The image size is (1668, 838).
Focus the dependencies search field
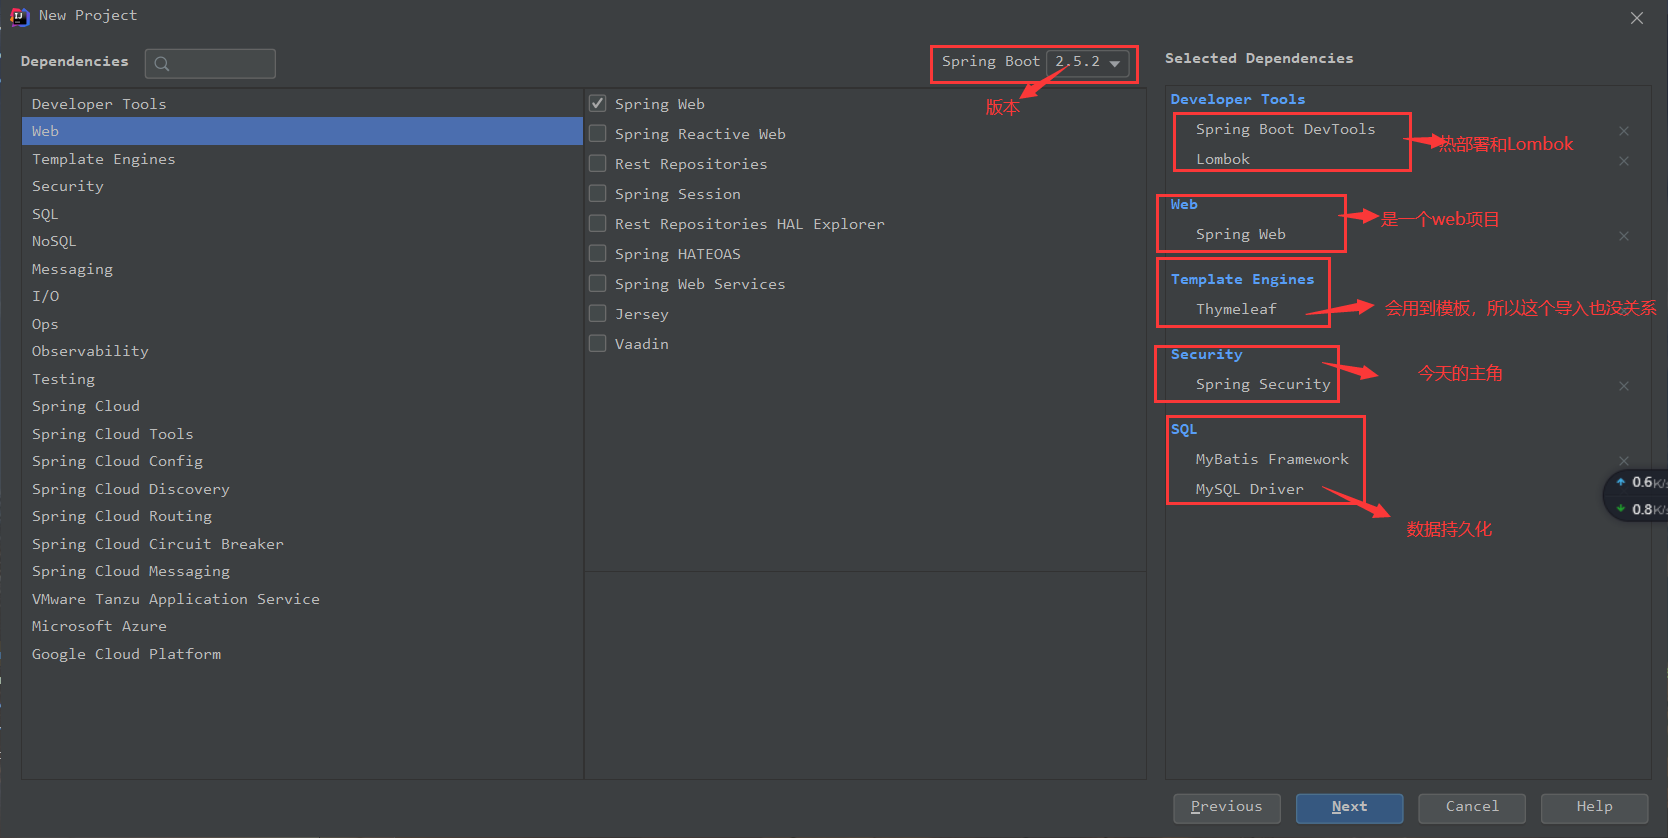pos(210,64)
